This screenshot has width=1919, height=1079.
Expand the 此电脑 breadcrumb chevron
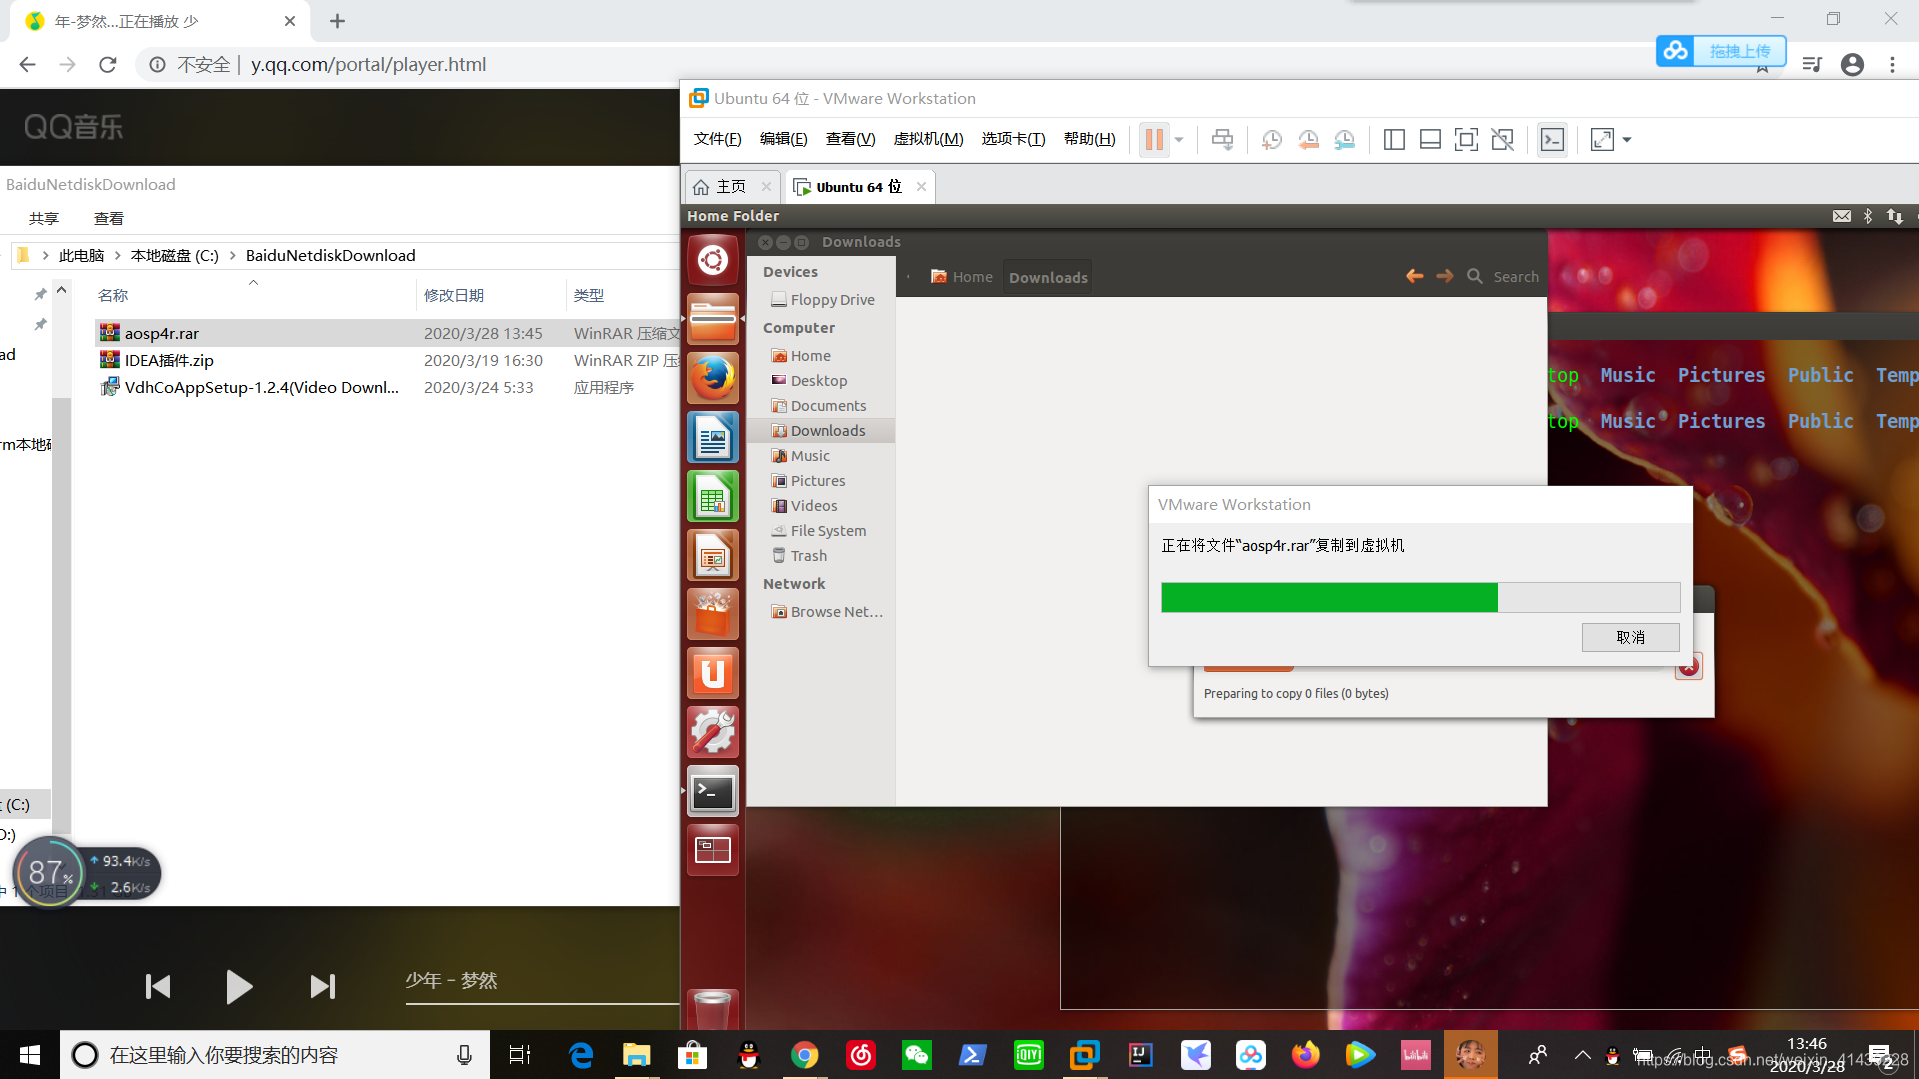point(117,255)
